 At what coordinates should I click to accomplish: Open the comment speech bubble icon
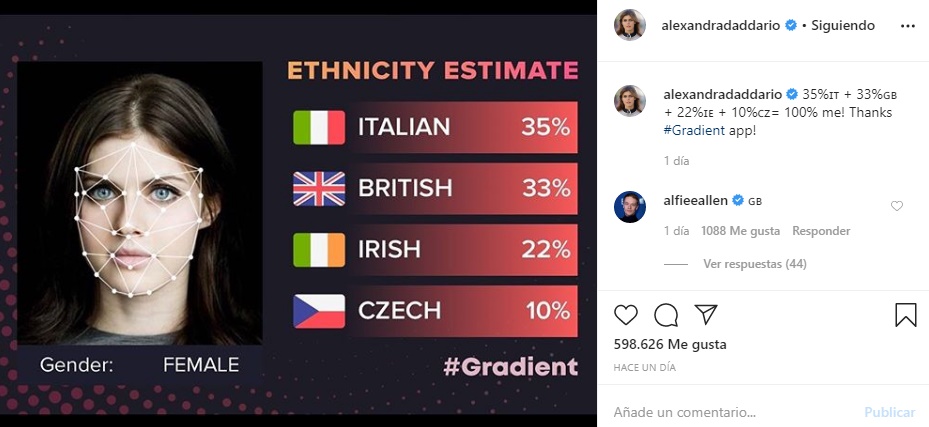click(x=666, y=315)
